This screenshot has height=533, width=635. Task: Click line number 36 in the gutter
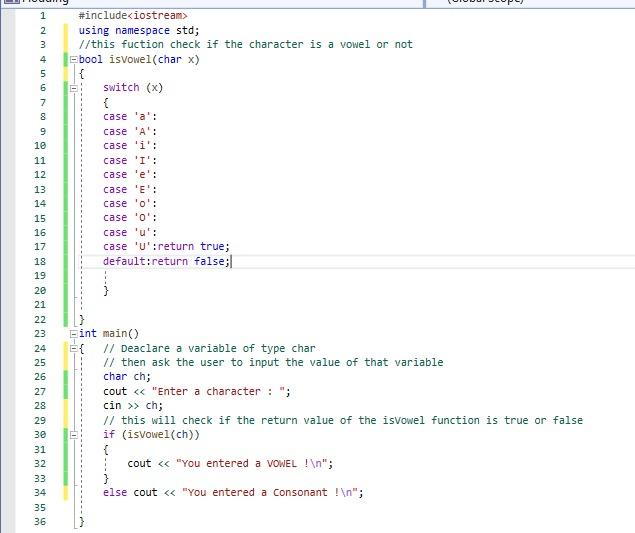[x=40, y=522]
